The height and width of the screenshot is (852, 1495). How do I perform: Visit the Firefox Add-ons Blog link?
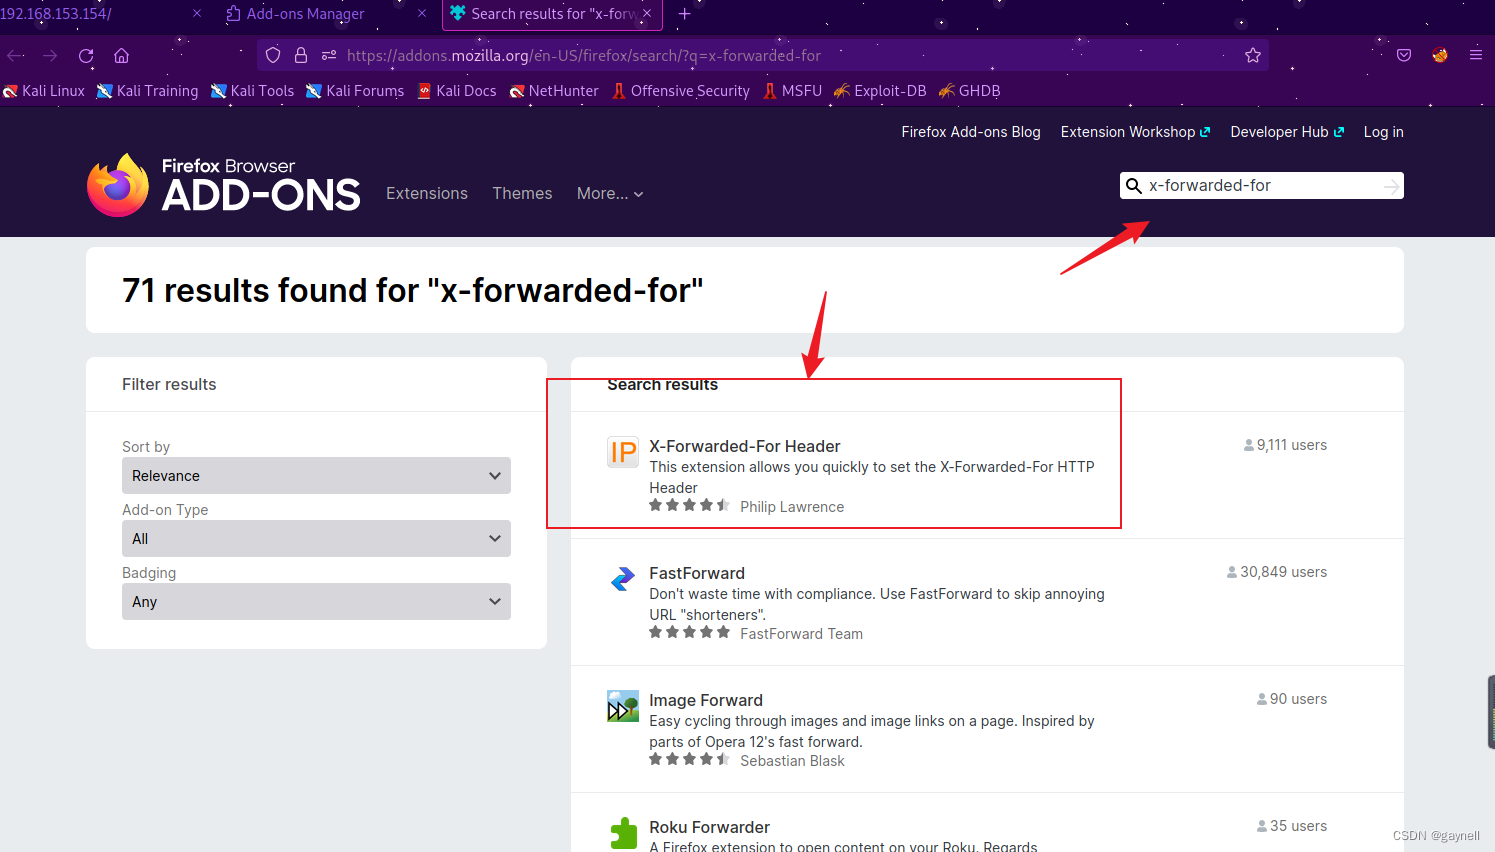click(971, 132)
